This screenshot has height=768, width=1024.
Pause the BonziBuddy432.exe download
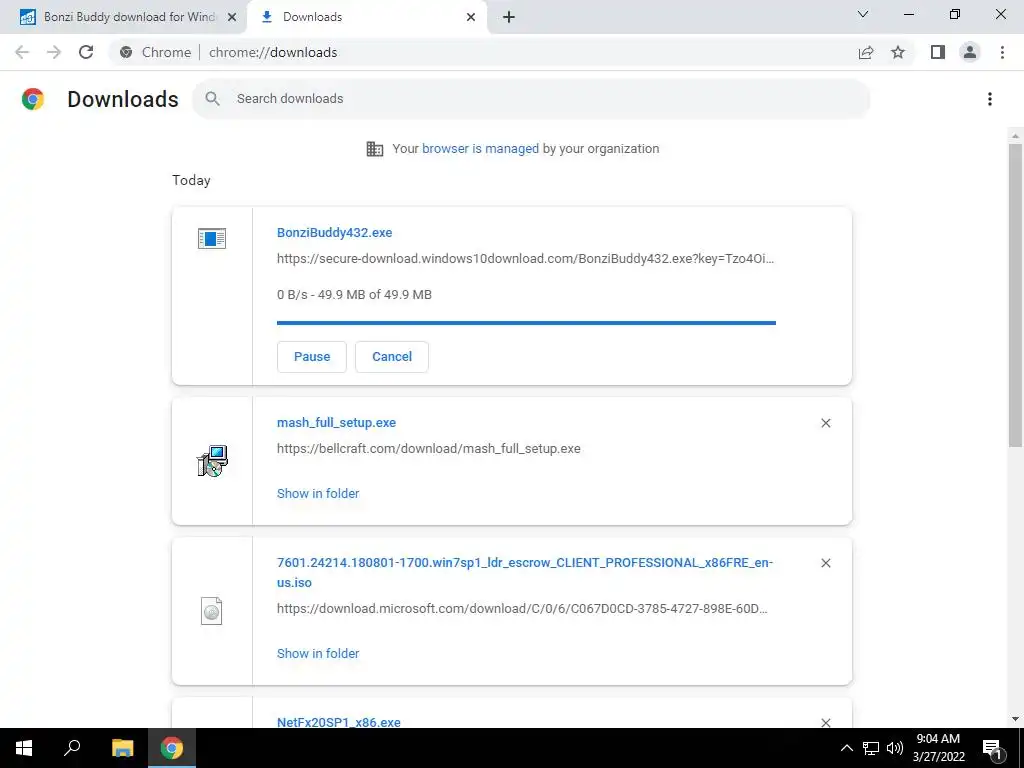(312, 357)
